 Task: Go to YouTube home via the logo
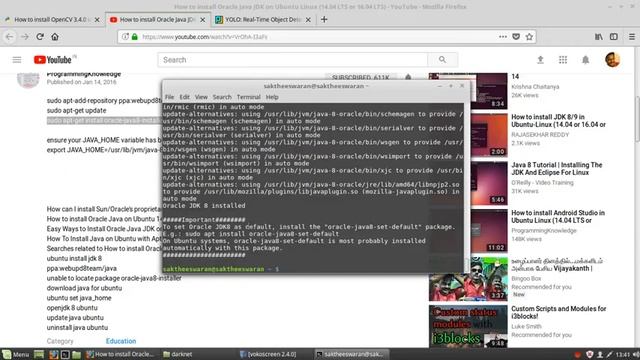[x=53, y=60]
